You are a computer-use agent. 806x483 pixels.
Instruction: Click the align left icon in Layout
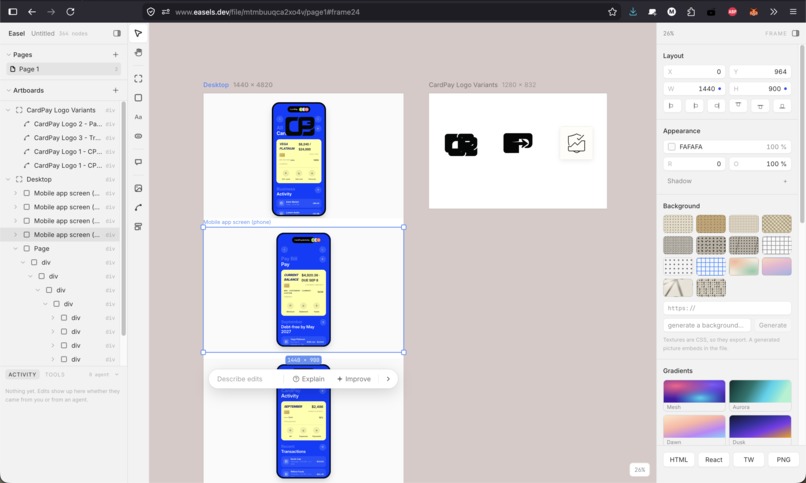tap(671, 106)
